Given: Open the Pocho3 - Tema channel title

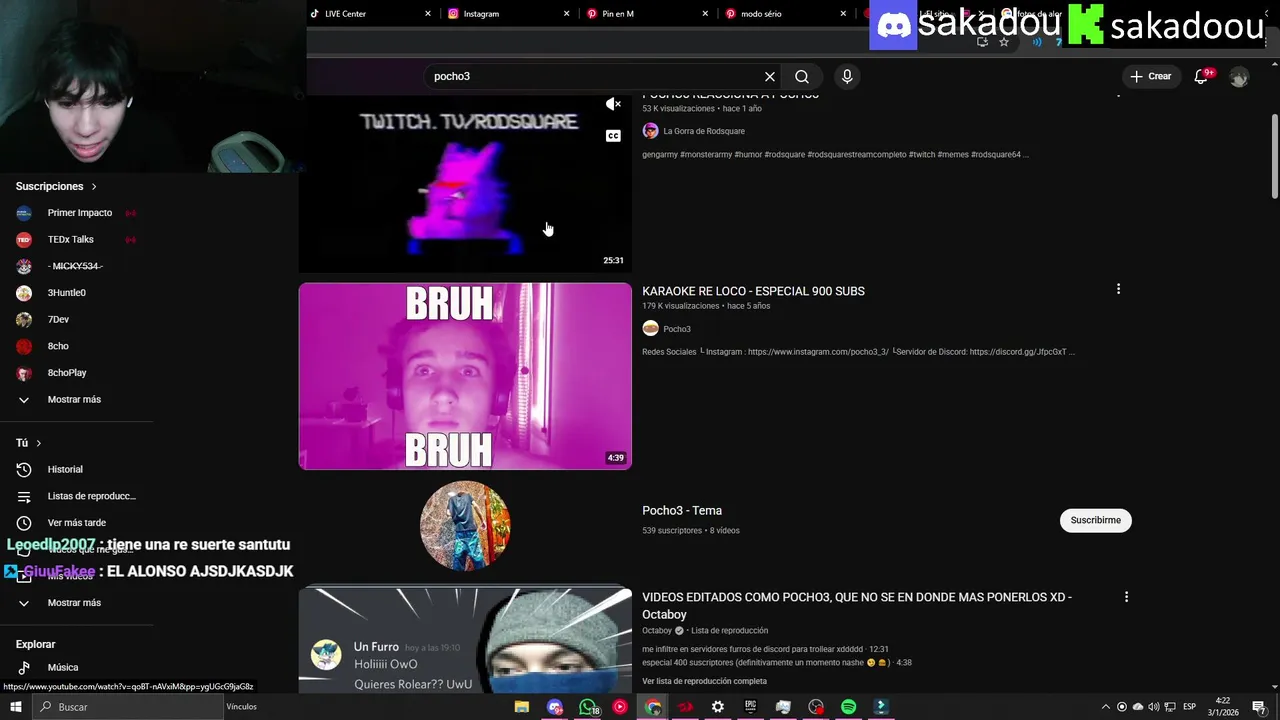Looking at the screenshot, I should (x=682, y=510).
